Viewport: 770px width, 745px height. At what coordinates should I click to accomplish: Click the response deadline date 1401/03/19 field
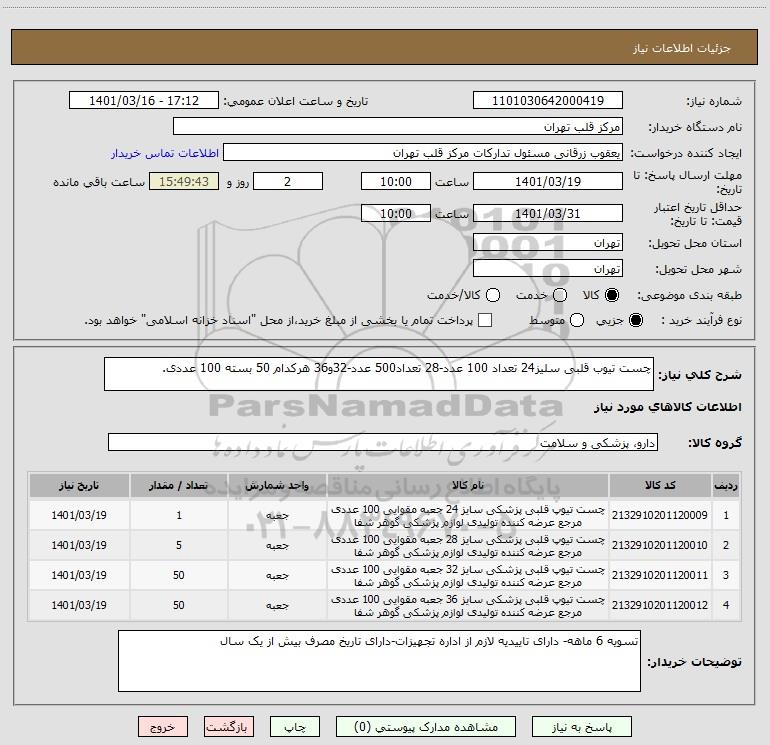coord(548,181)
